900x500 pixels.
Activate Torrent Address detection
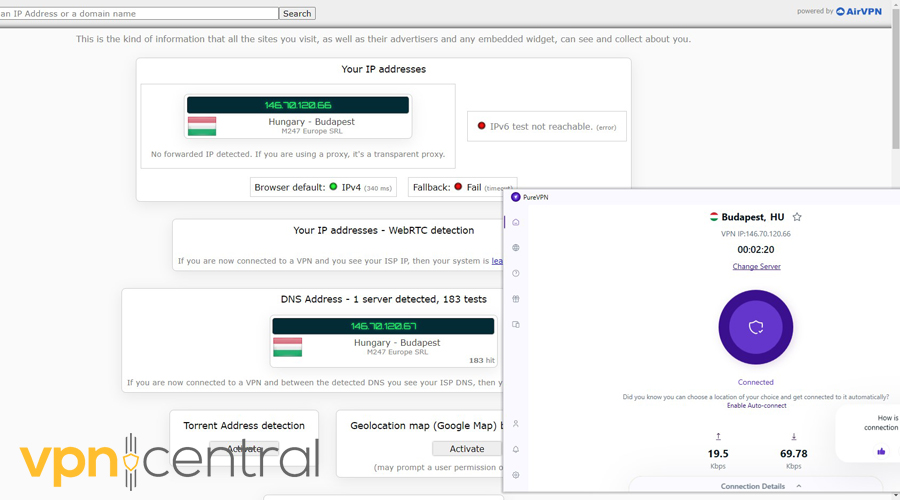coord(244,448)
